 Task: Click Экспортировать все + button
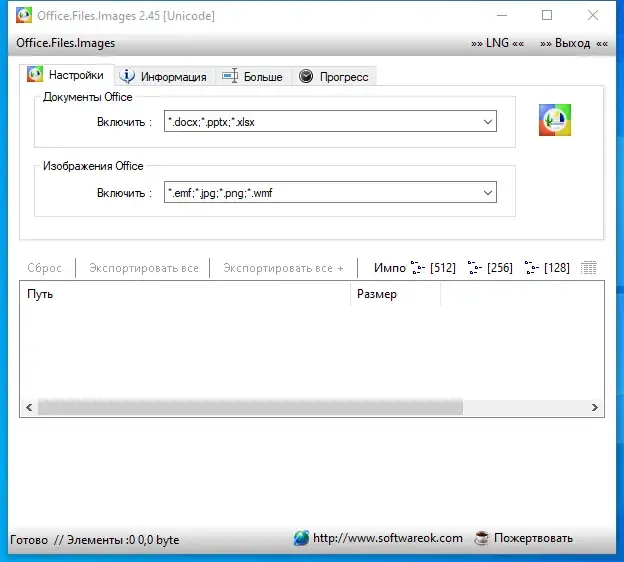coord(283,268)
